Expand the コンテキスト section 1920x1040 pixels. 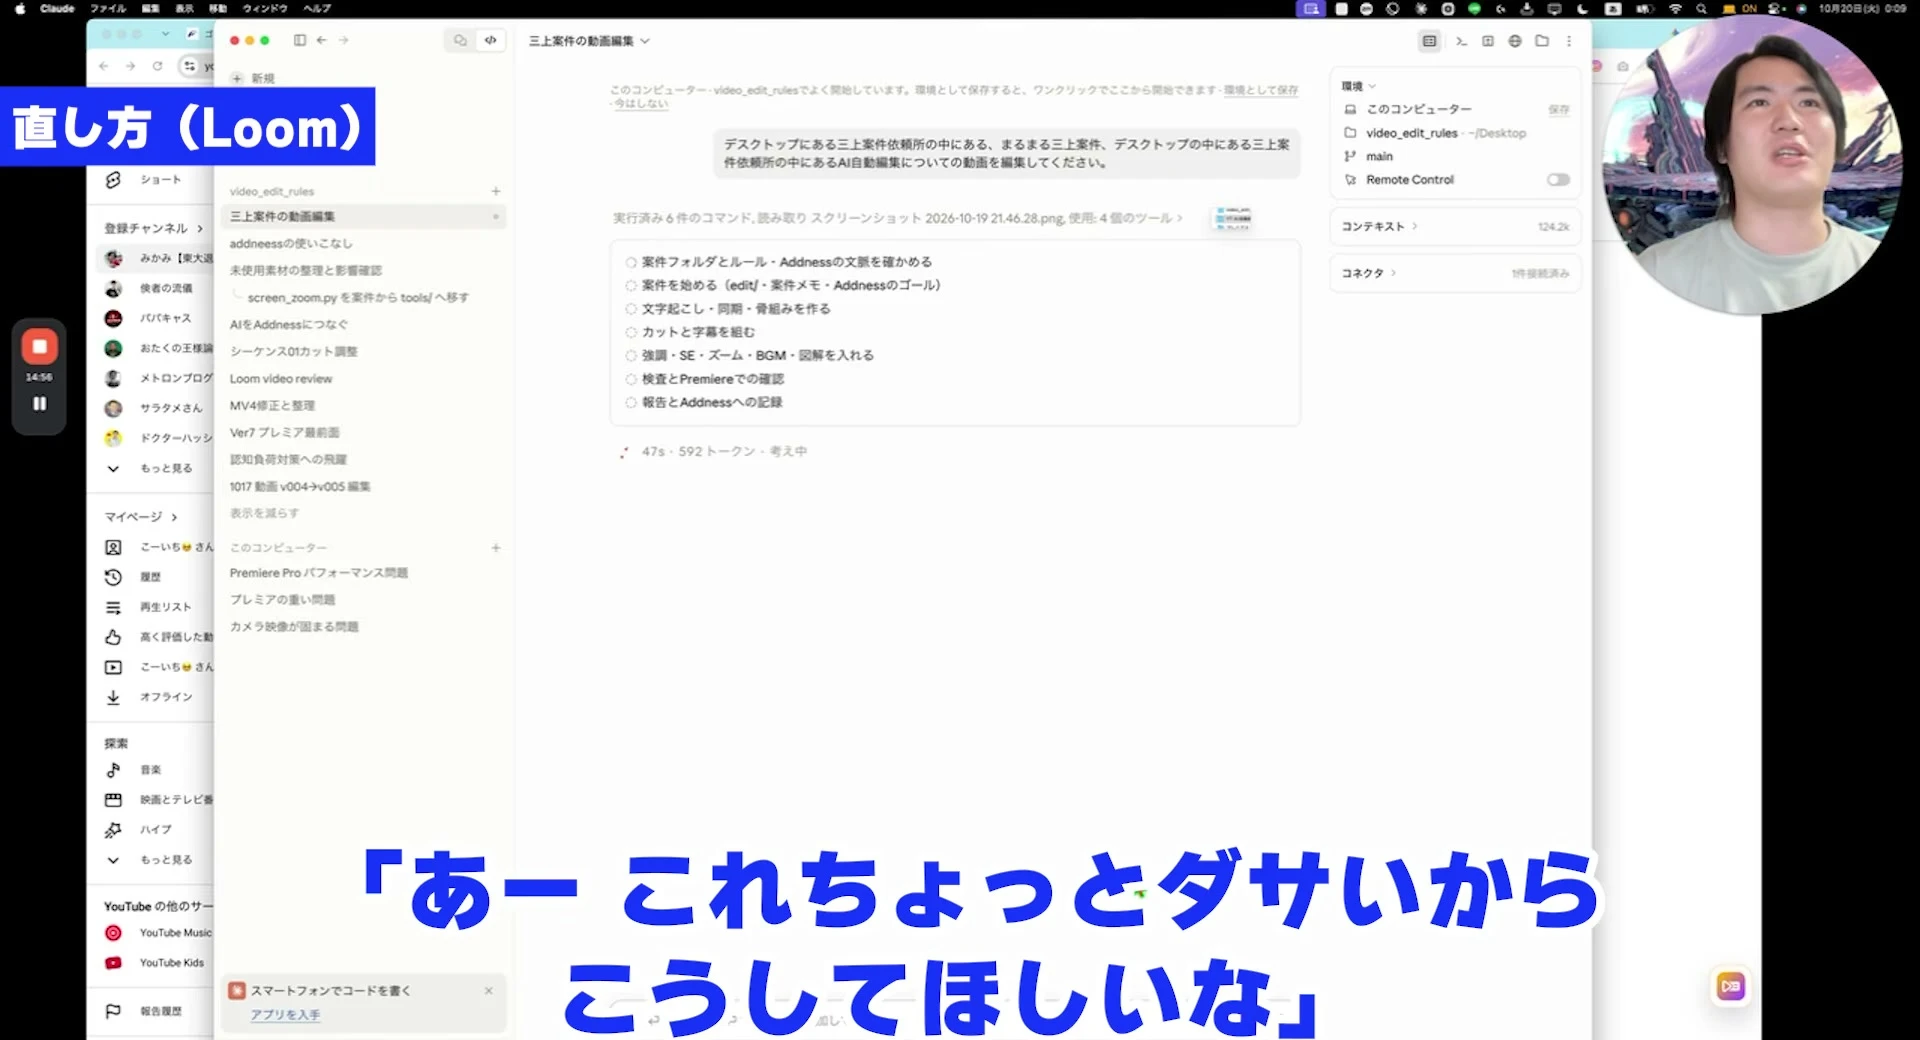point(1379,227)
